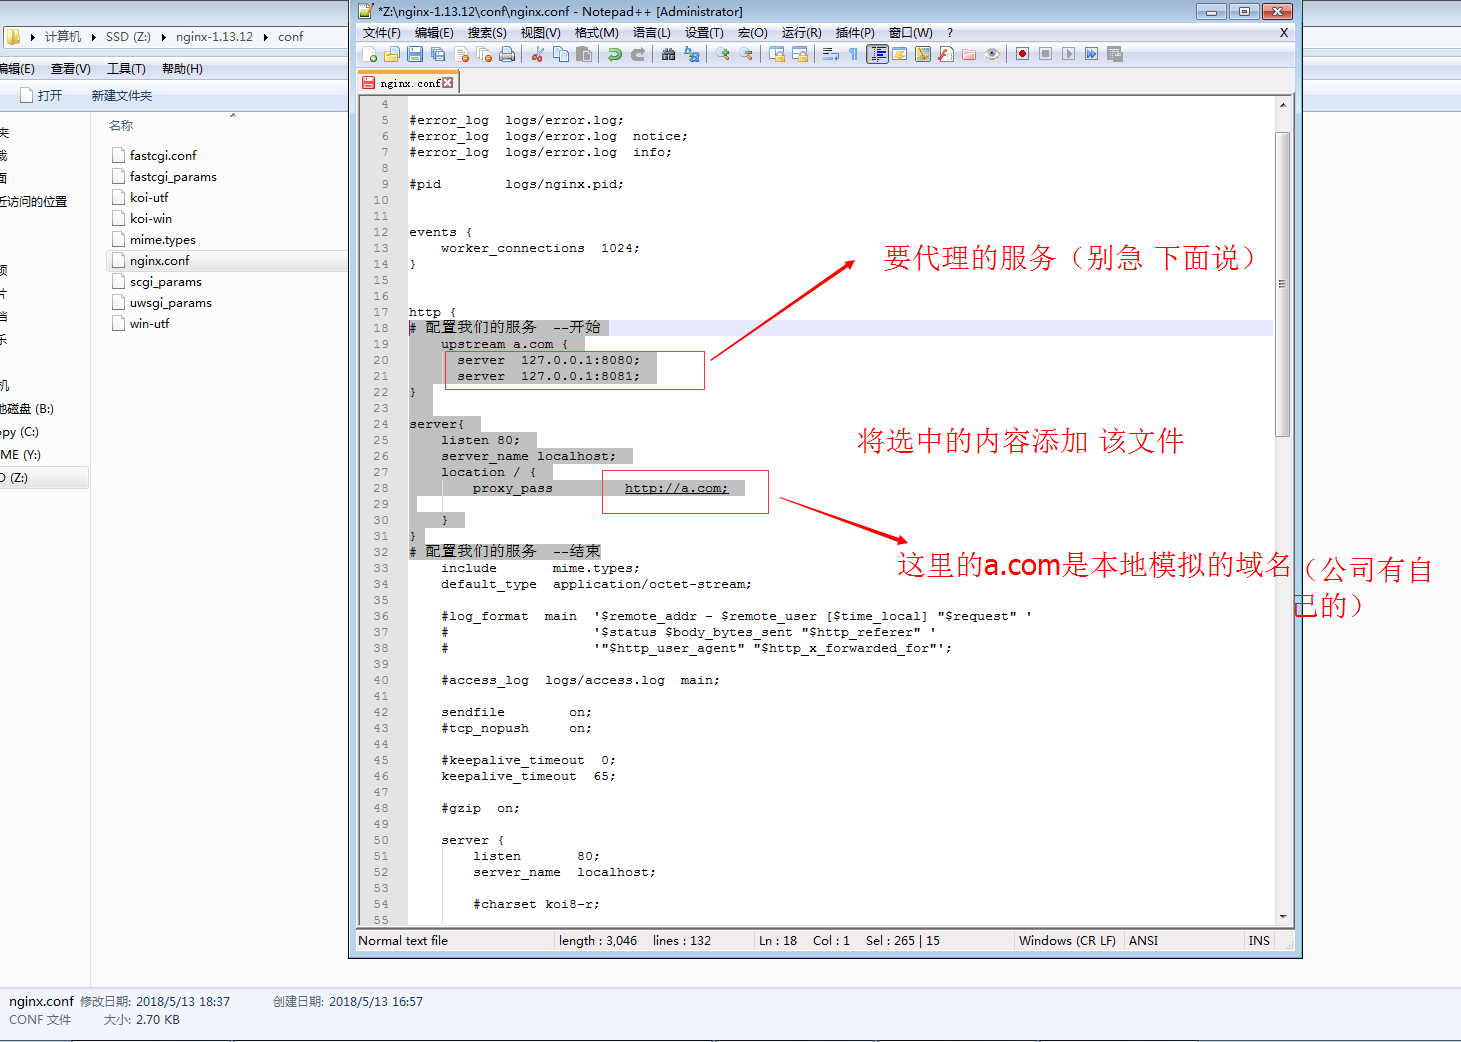
Task: Click Windows (CR LF) in status bar
Action: tap(1067, 941)
